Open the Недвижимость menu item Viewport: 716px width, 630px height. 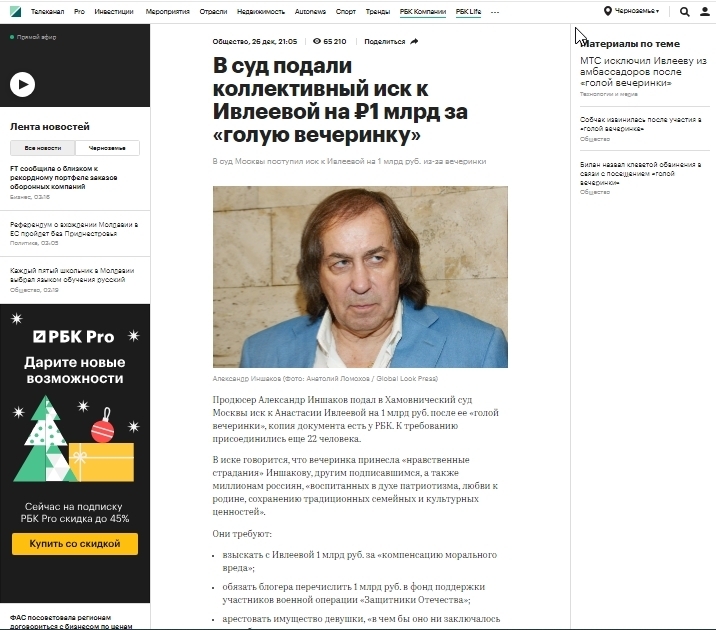coord(261,11)
